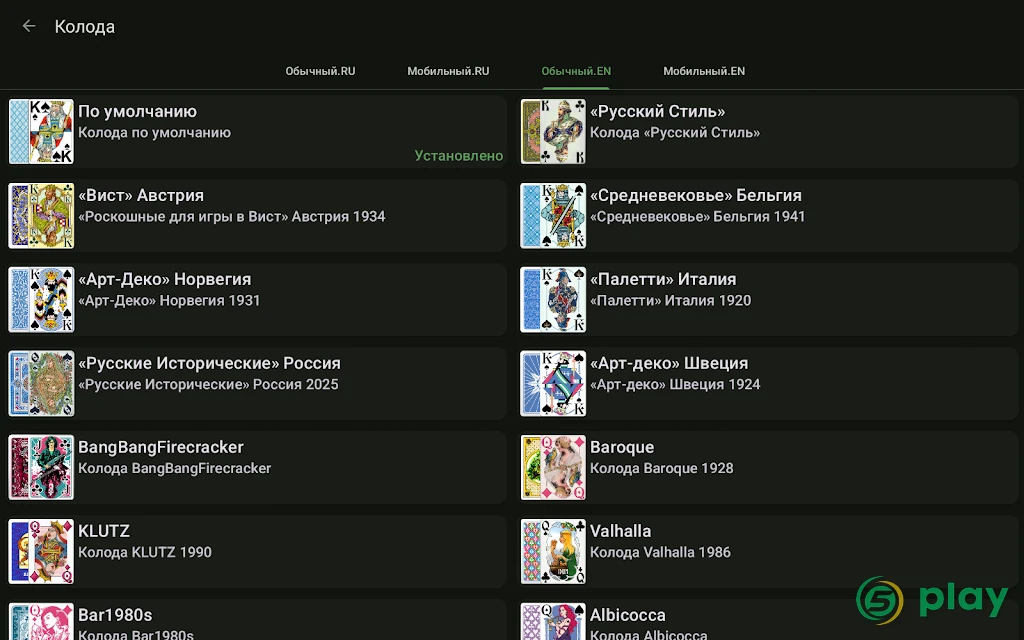
Task: Choose the Albicocca deck thumbnail
Action: 553,621
